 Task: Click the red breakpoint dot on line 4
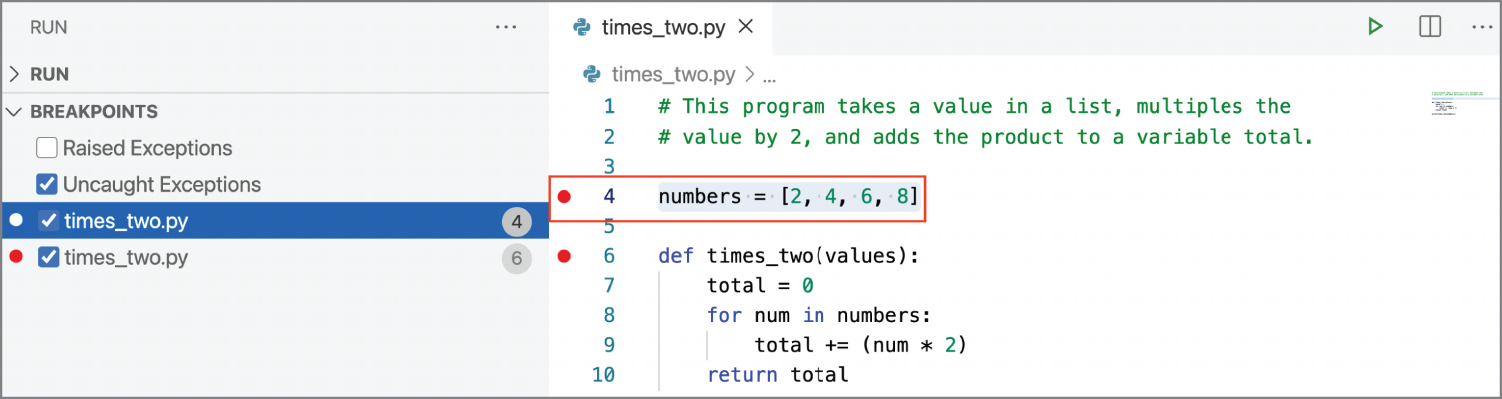coord(564,197)
